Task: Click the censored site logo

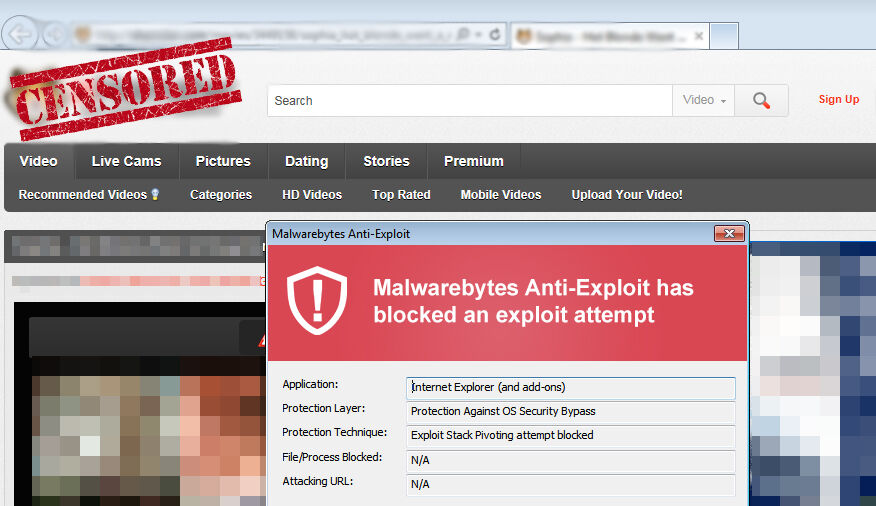Action: [124, 89]
